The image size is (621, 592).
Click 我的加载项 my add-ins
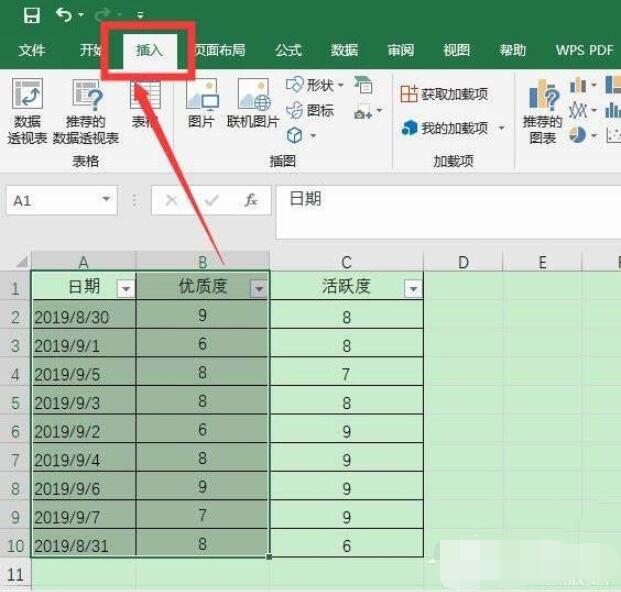point(445,128)
